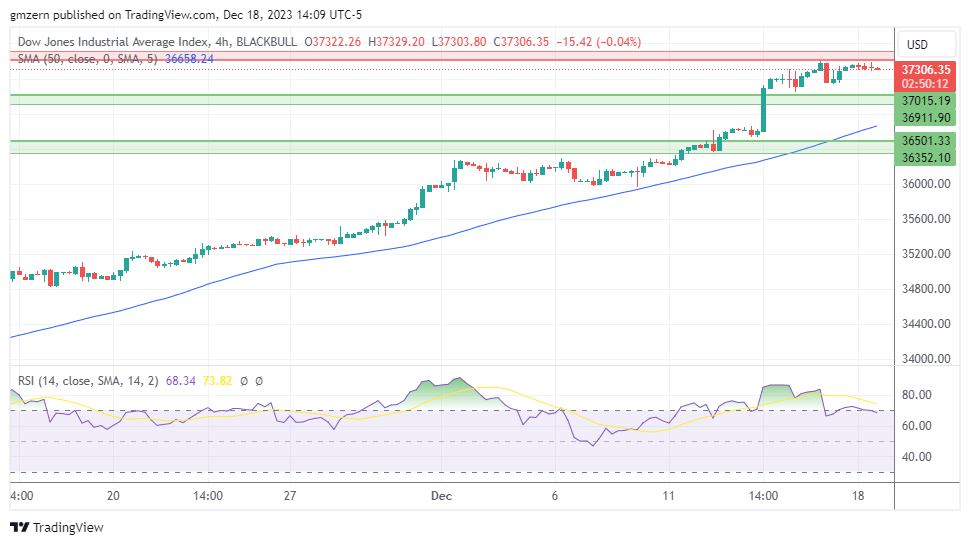Click the 36911.90 green level label

(x=925, y=118)
